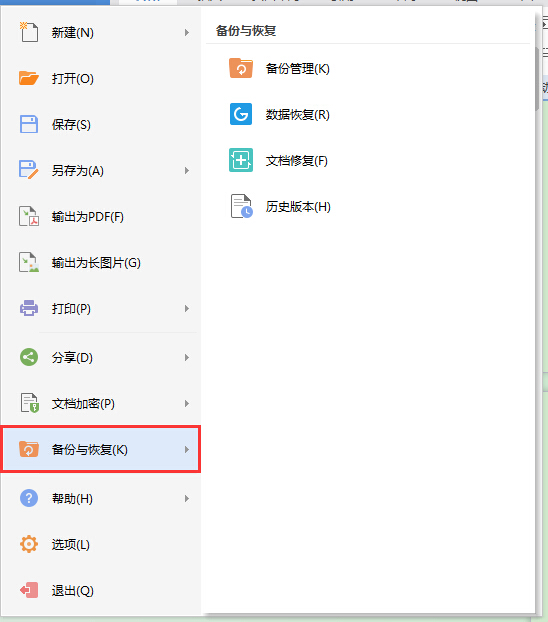The image size is (548, 622).
Task: Expand the 另存为(A) submenu arrow
Action: tap(187, 171)
